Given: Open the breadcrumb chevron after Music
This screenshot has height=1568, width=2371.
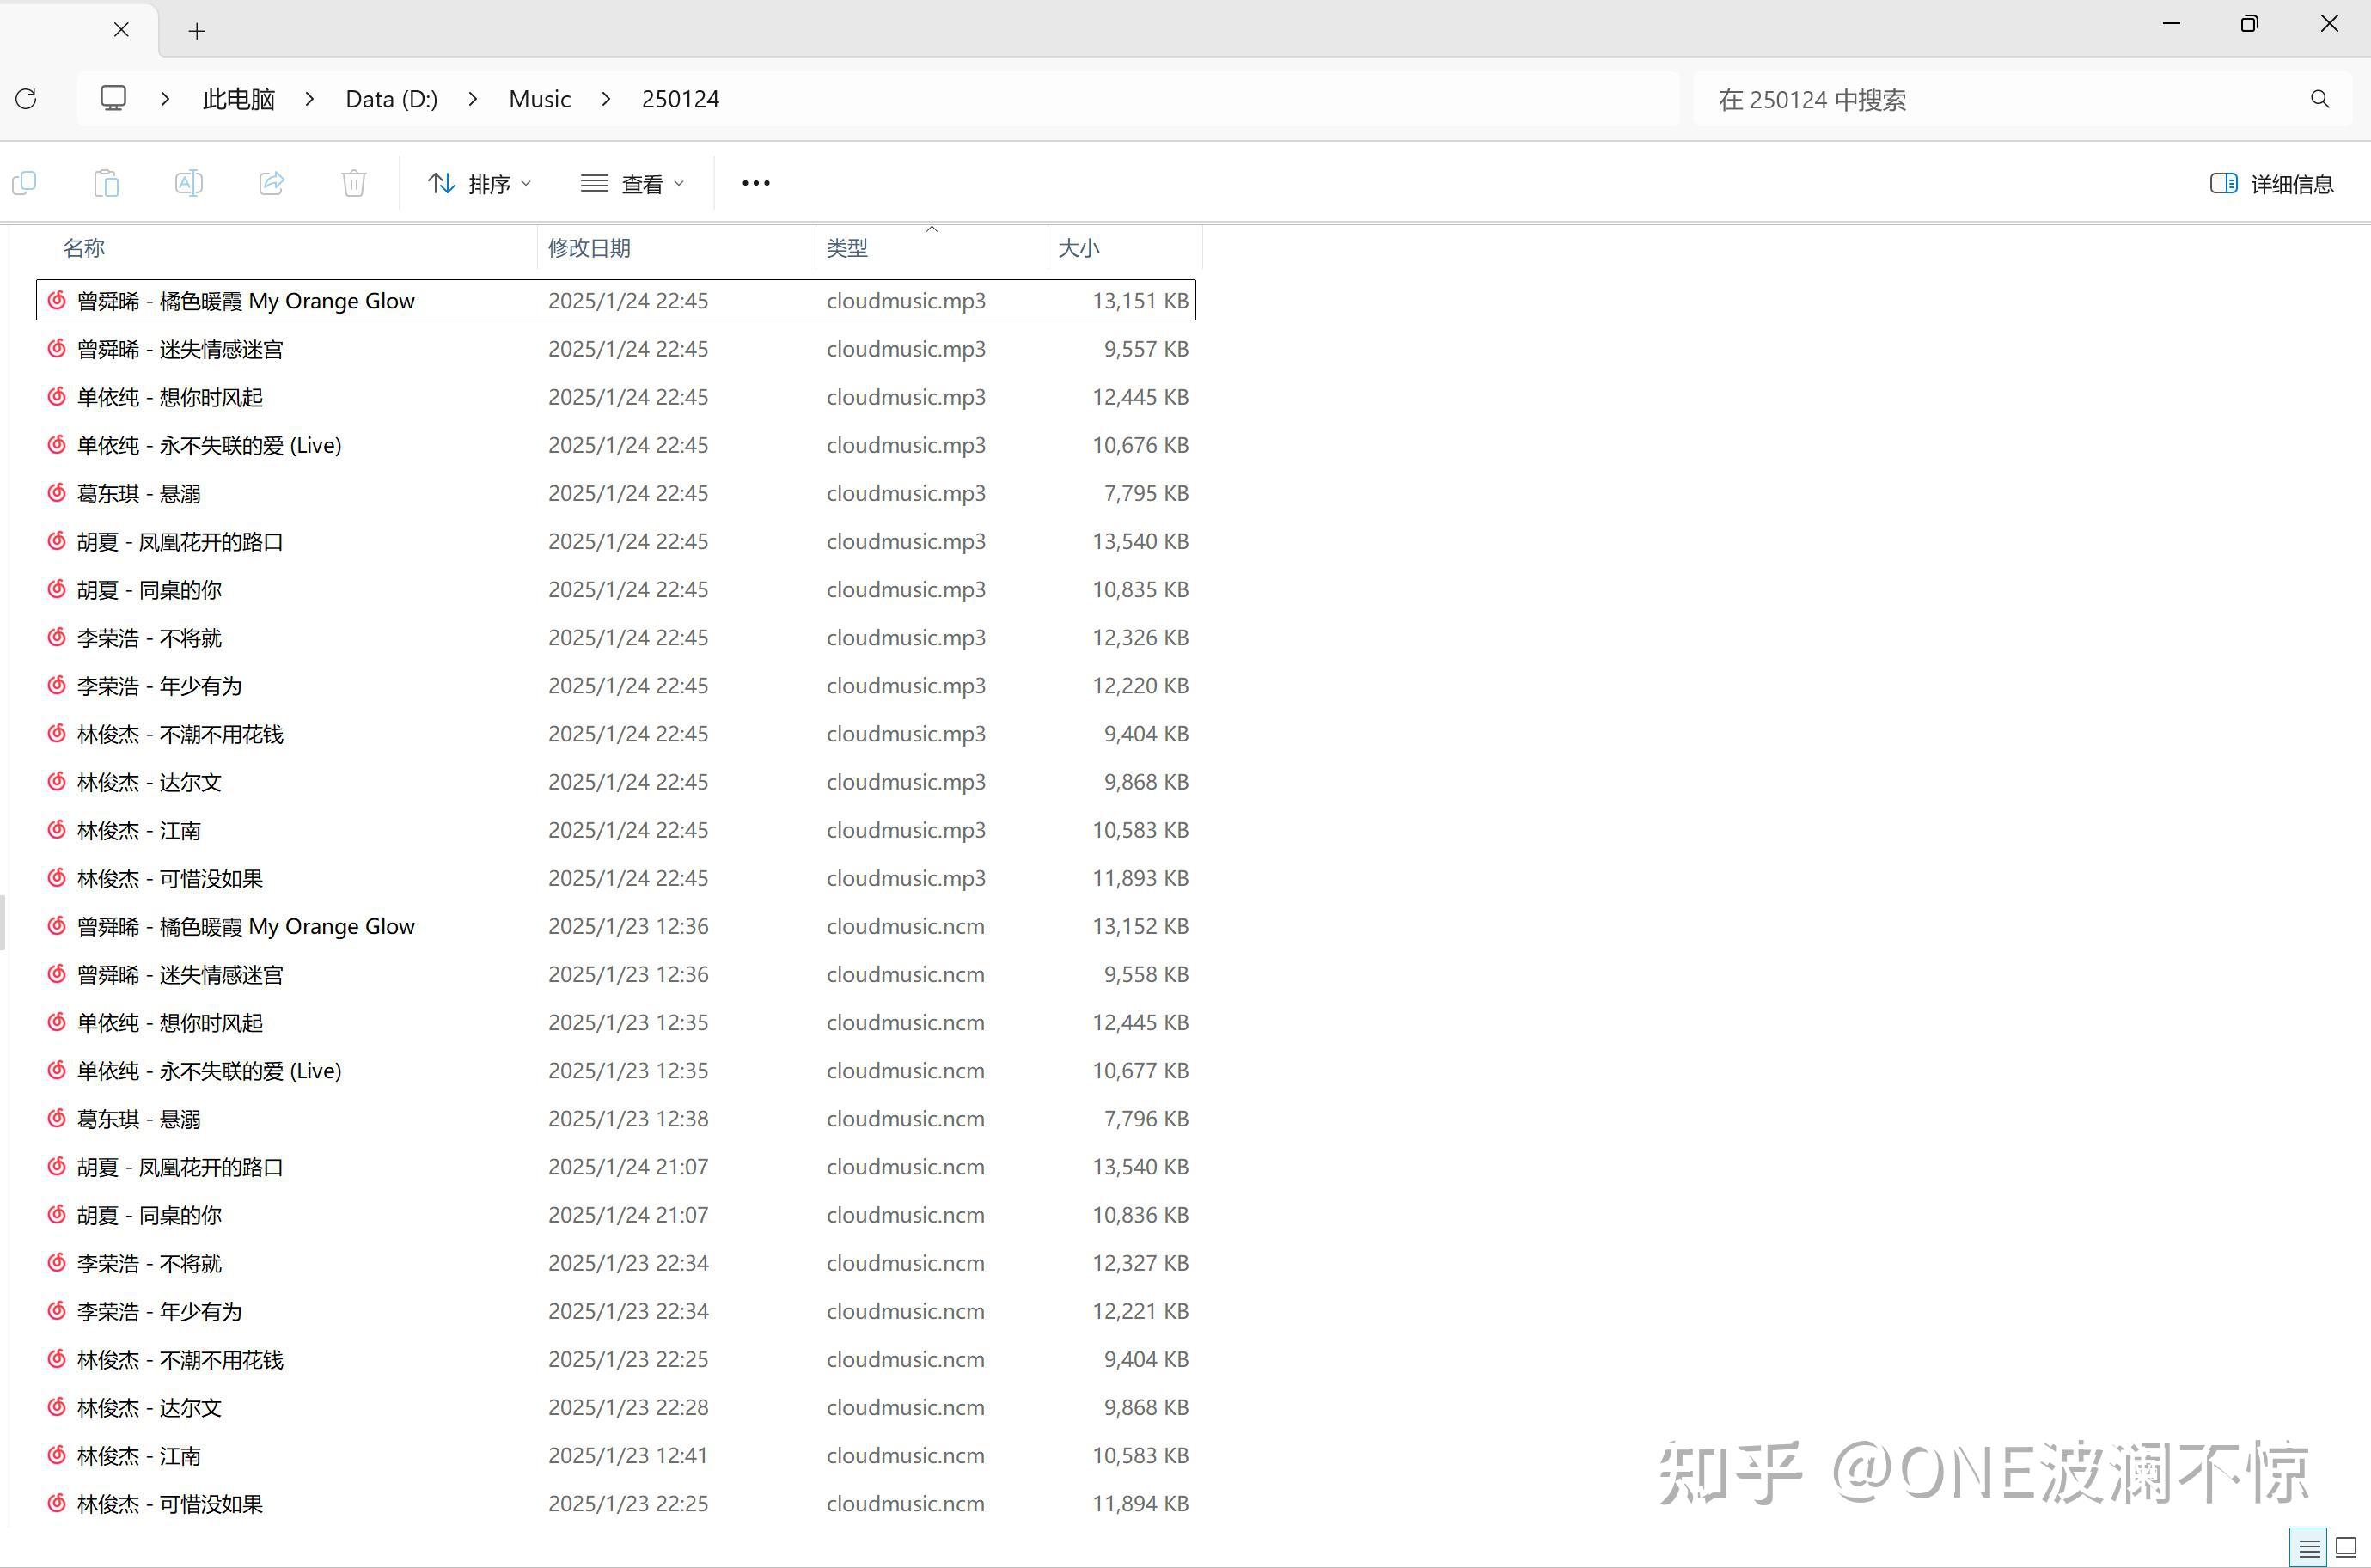Looking at the screenshot, I should click(606, 98).
